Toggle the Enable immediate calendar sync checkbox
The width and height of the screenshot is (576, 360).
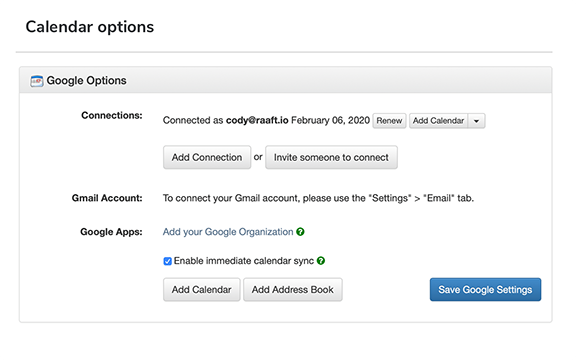tap(168, 261)
